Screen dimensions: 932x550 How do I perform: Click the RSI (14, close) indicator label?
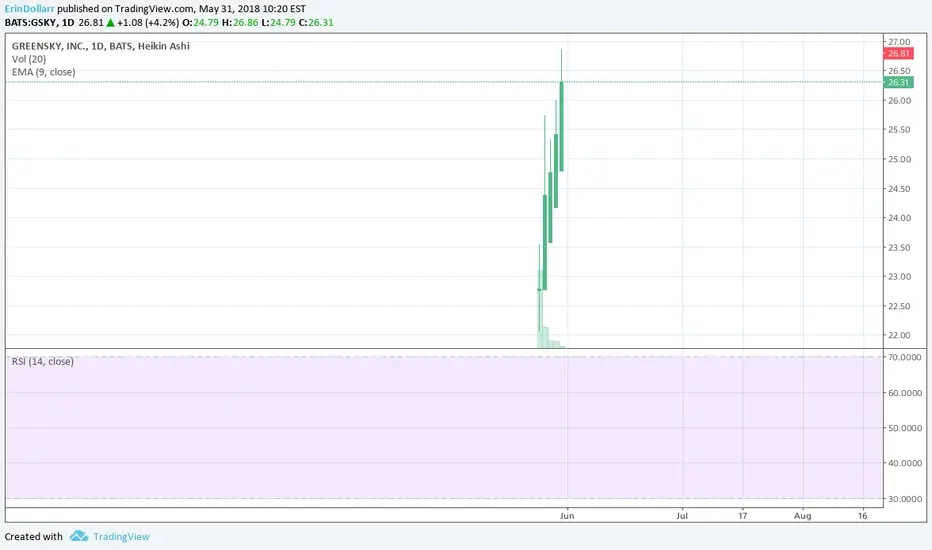(43, 362)
